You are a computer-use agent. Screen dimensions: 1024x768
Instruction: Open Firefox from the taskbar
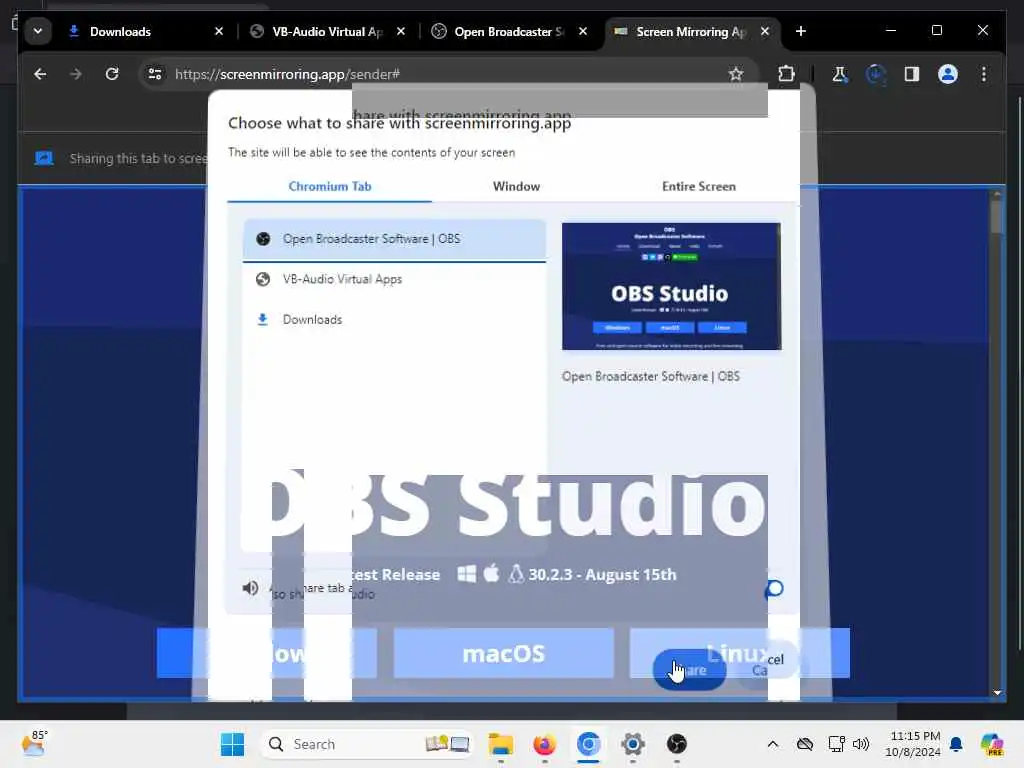545,744
